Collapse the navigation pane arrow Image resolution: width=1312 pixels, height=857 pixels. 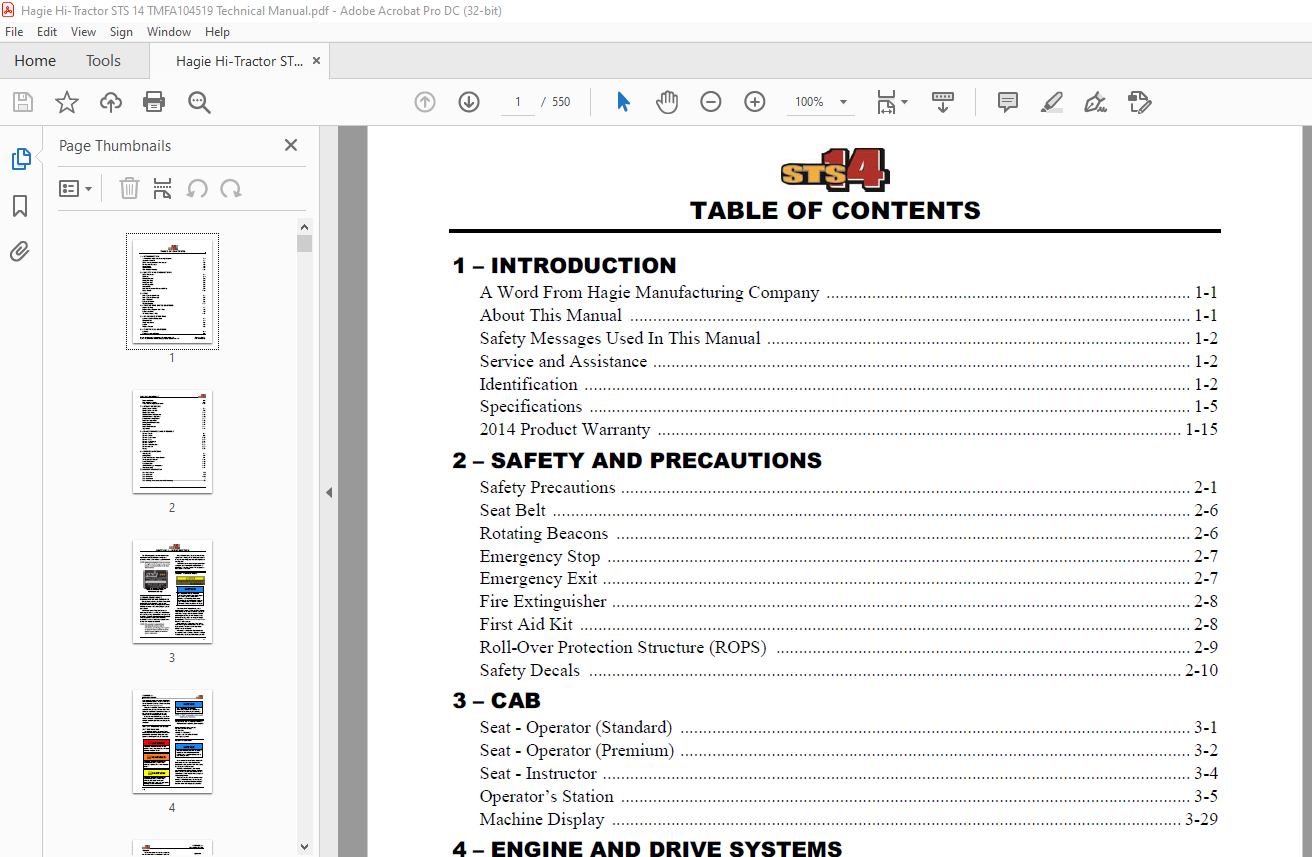(329, 492)
